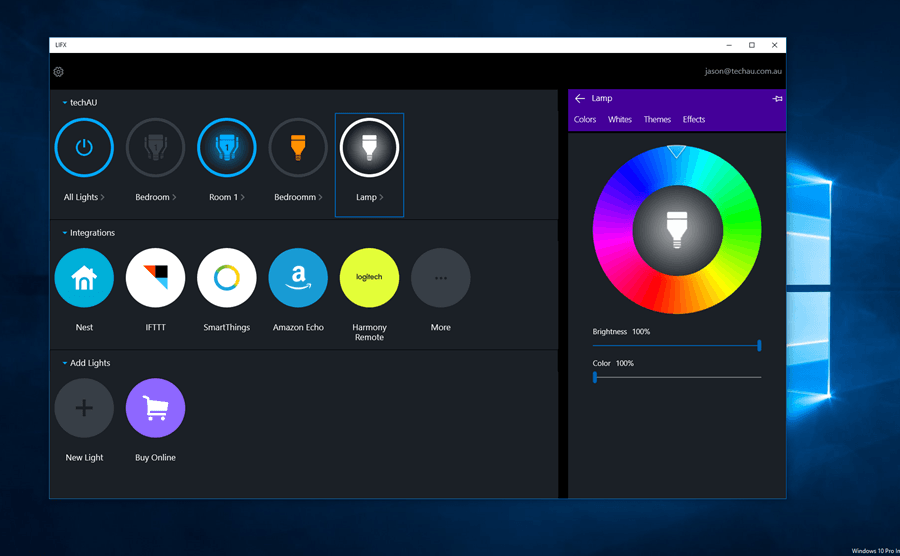Pin the Lamp panel
Viewport: 900px width, 556px height.
pos(777,99)
